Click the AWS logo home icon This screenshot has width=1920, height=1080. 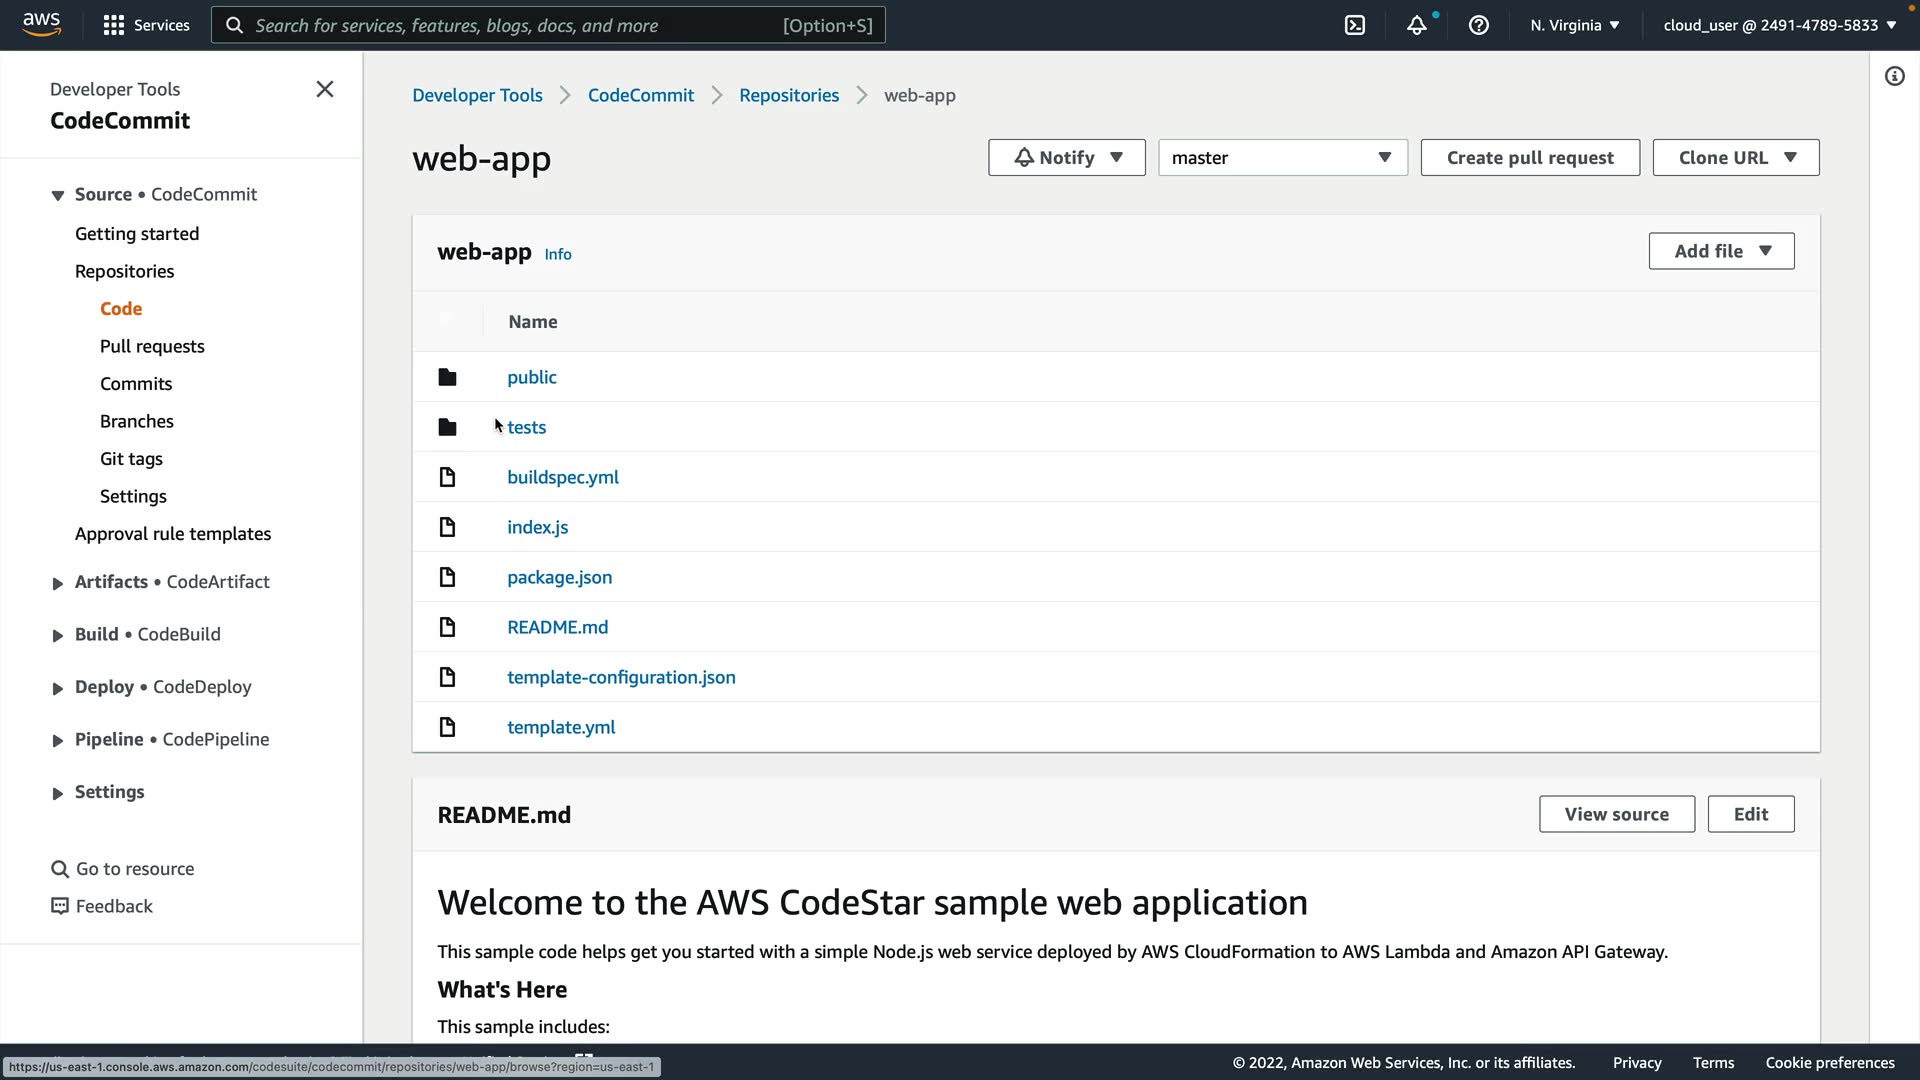coord(42,24)
